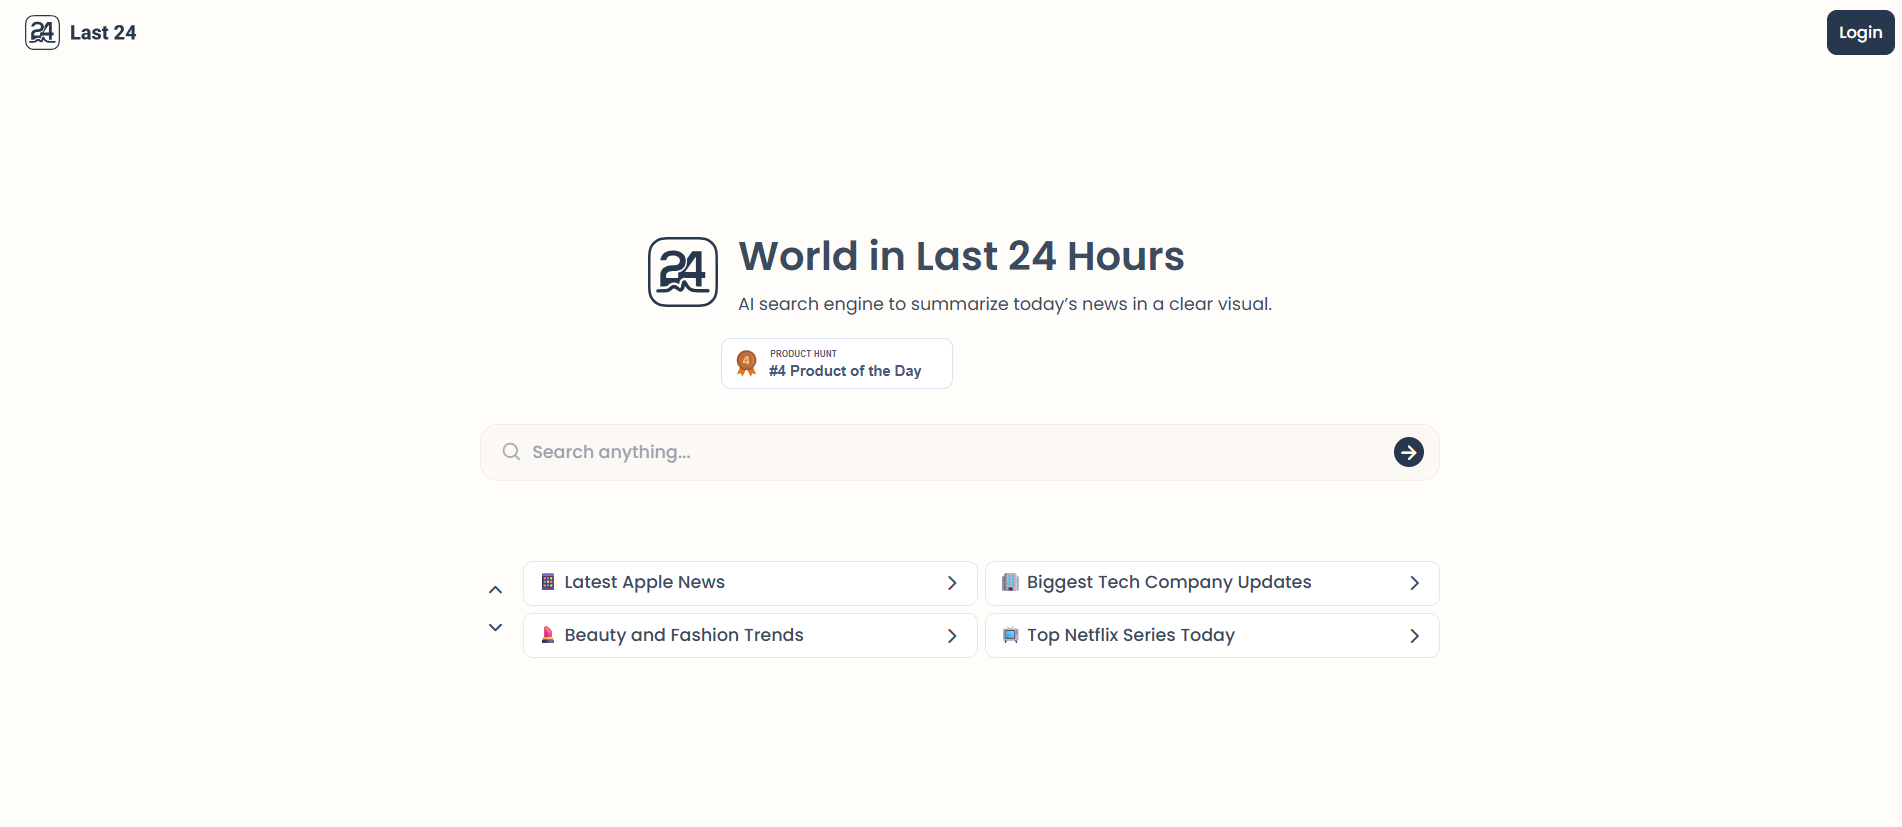Open the Product Hunt #4 Product badge
Viewport: 1902px width, 827px height.
click(x=837, y=363)
